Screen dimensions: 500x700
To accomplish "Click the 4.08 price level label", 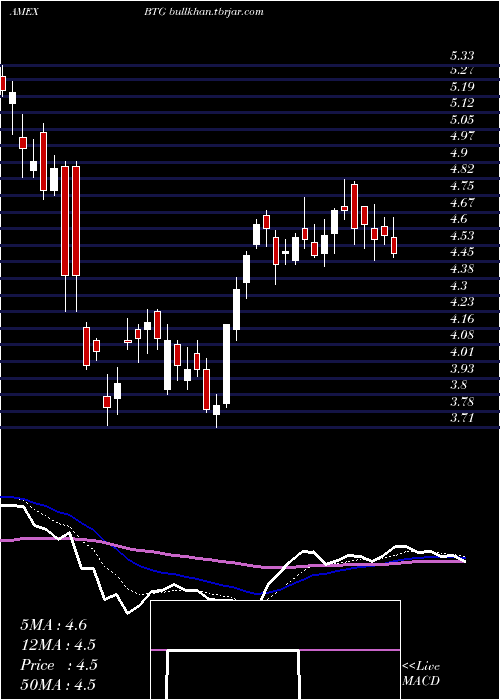I will pyautogui.click(x=462, y=335).
